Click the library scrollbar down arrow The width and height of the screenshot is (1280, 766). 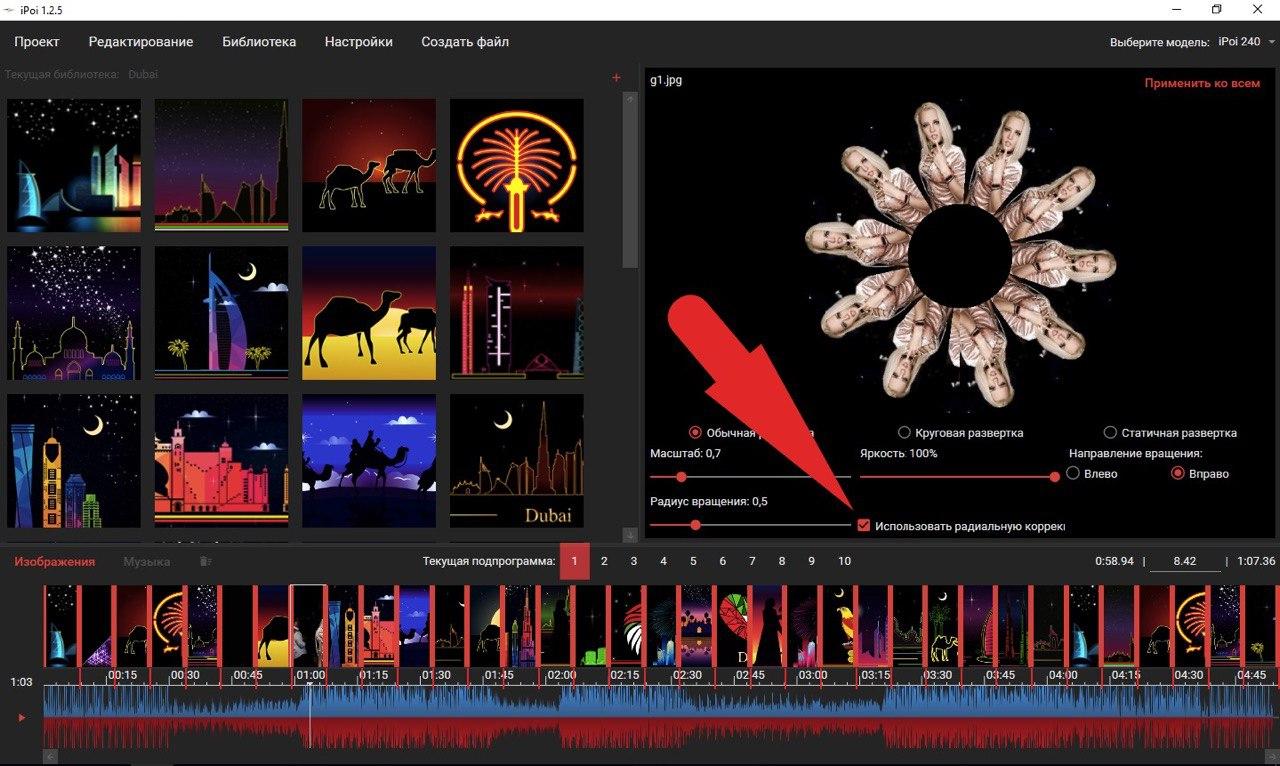630,535
